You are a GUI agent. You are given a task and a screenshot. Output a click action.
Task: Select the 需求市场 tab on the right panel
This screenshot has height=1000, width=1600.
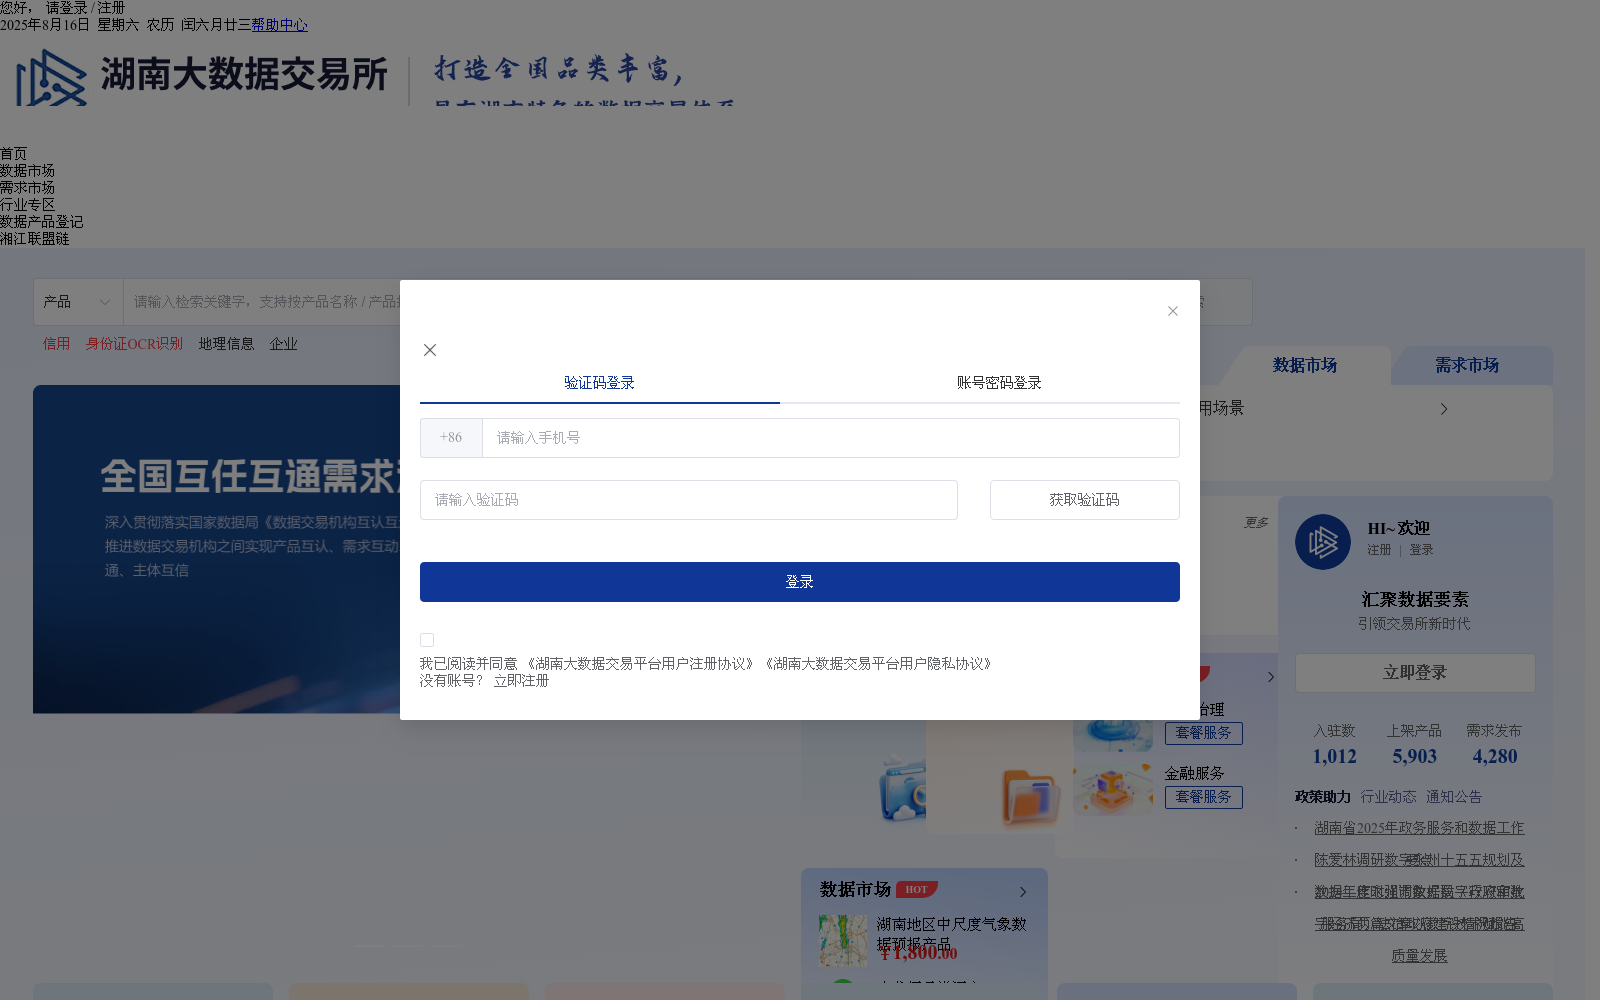pos(1467,366)
